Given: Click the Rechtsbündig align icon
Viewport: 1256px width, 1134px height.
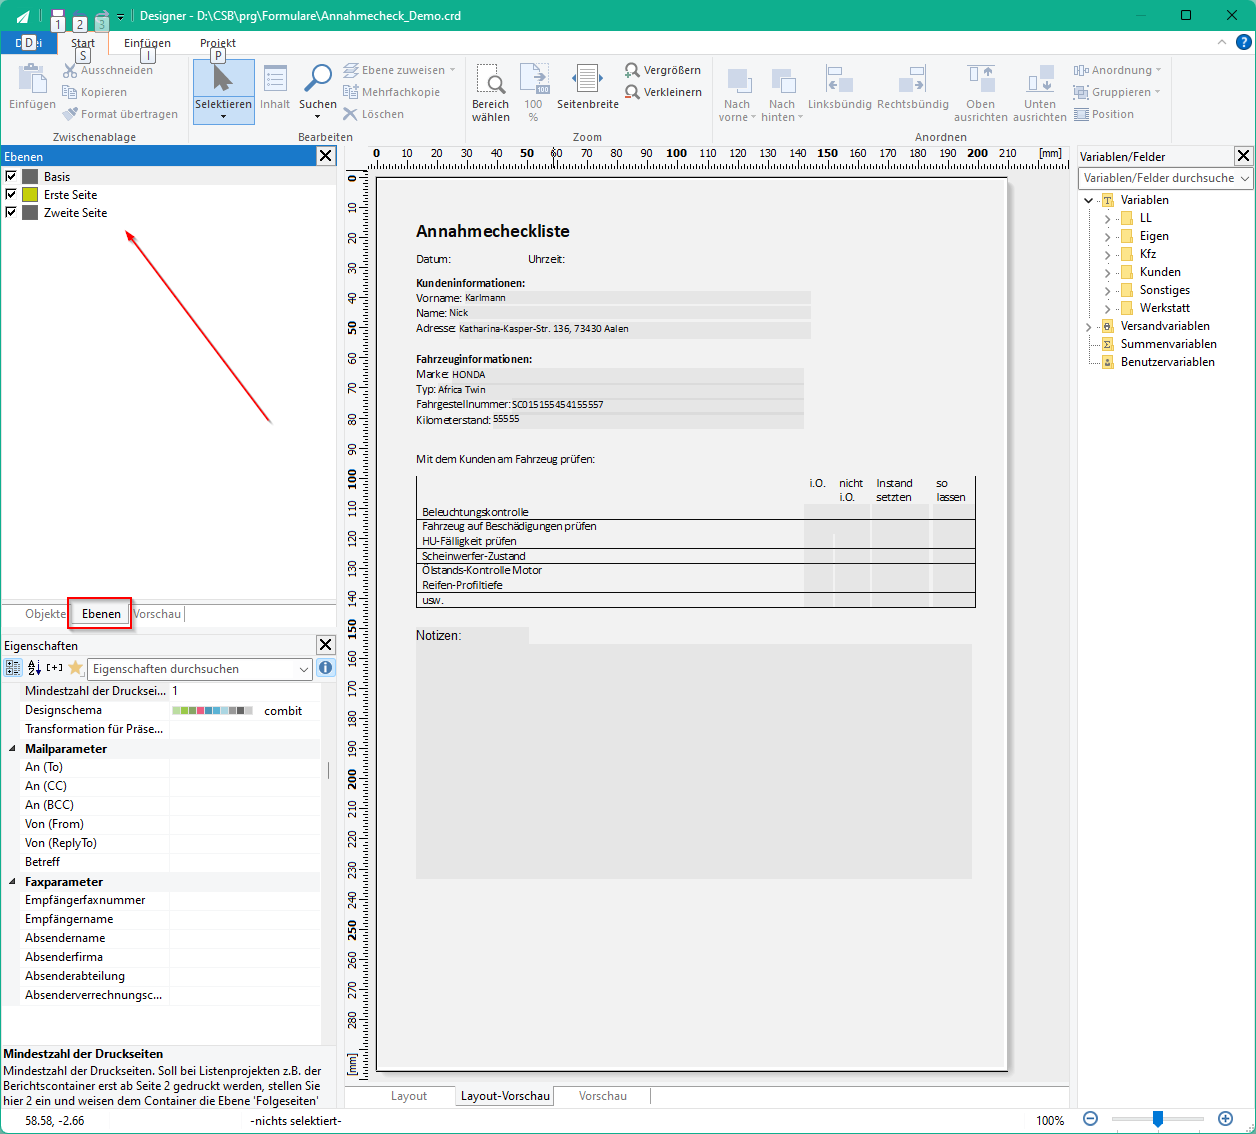Looking at the screenshot, I should click(912, 79).
